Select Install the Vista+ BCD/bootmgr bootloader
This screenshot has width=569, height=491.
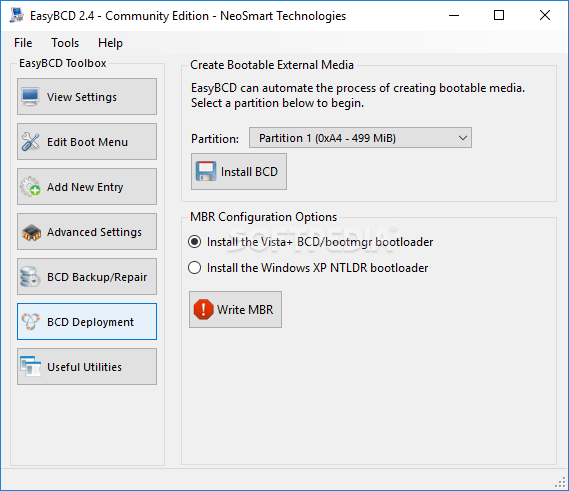pos(195,242)
